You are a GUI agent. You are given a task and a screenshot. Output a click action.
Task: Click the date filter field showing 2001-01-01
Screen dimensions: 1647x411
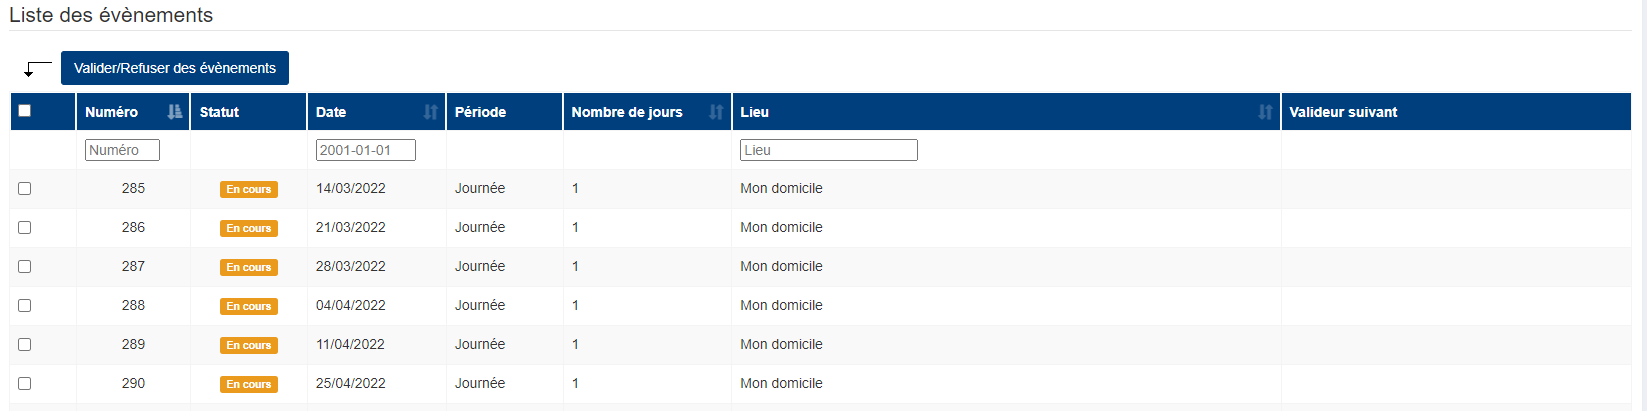[x=366, y=150]
